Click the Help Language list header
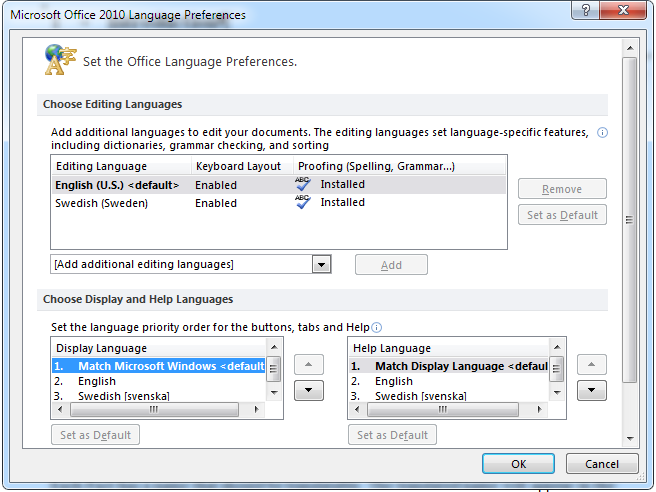The width and height of the screenshot is (656, 492). [x=448, y=348]
